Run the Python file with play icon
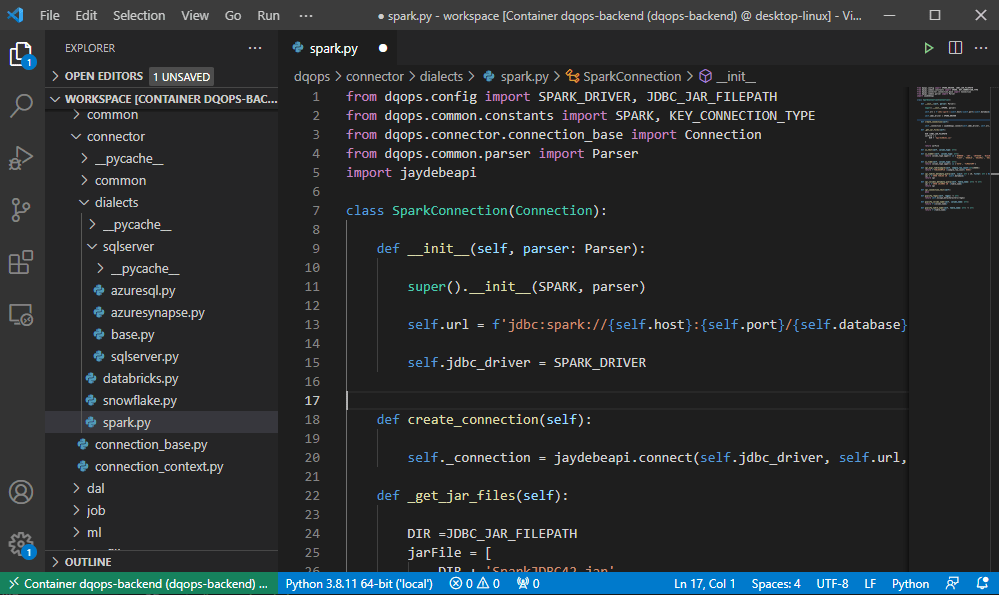The width and height of the screenshot is (999, 595). [x=929, y=48]
